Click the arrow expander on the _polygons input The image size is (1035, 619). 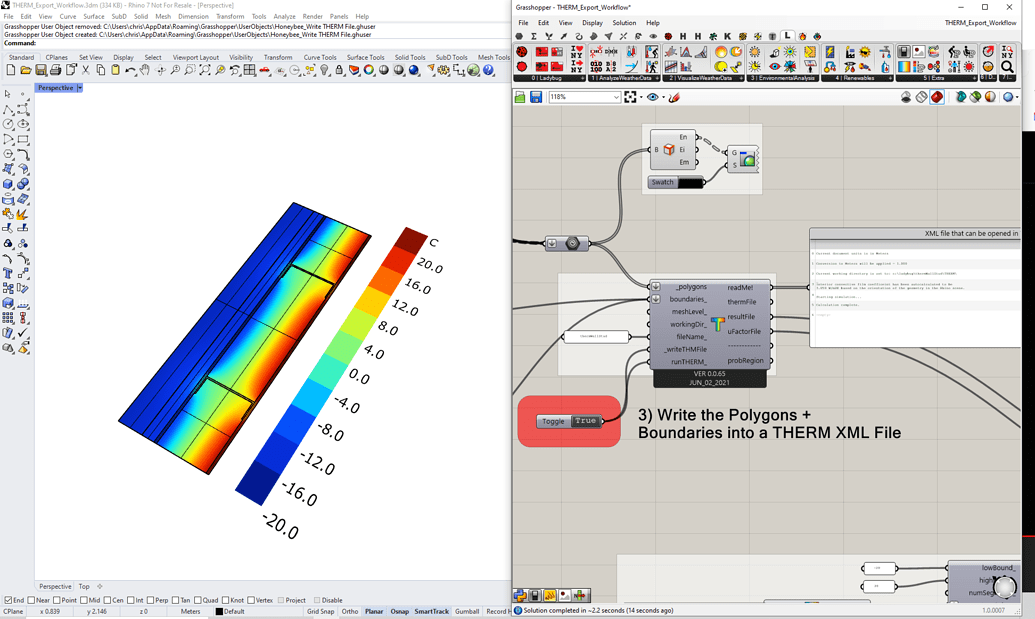[656, 287]
